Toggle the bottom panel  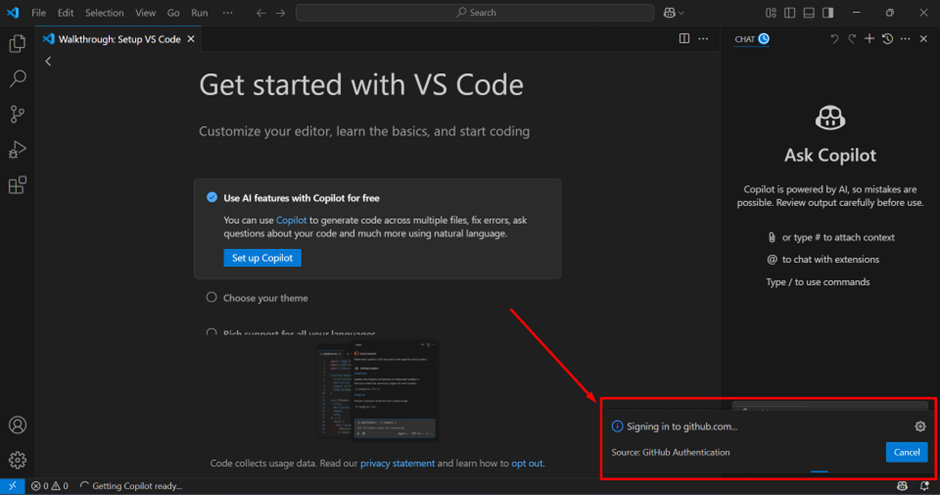click(809, 13)
